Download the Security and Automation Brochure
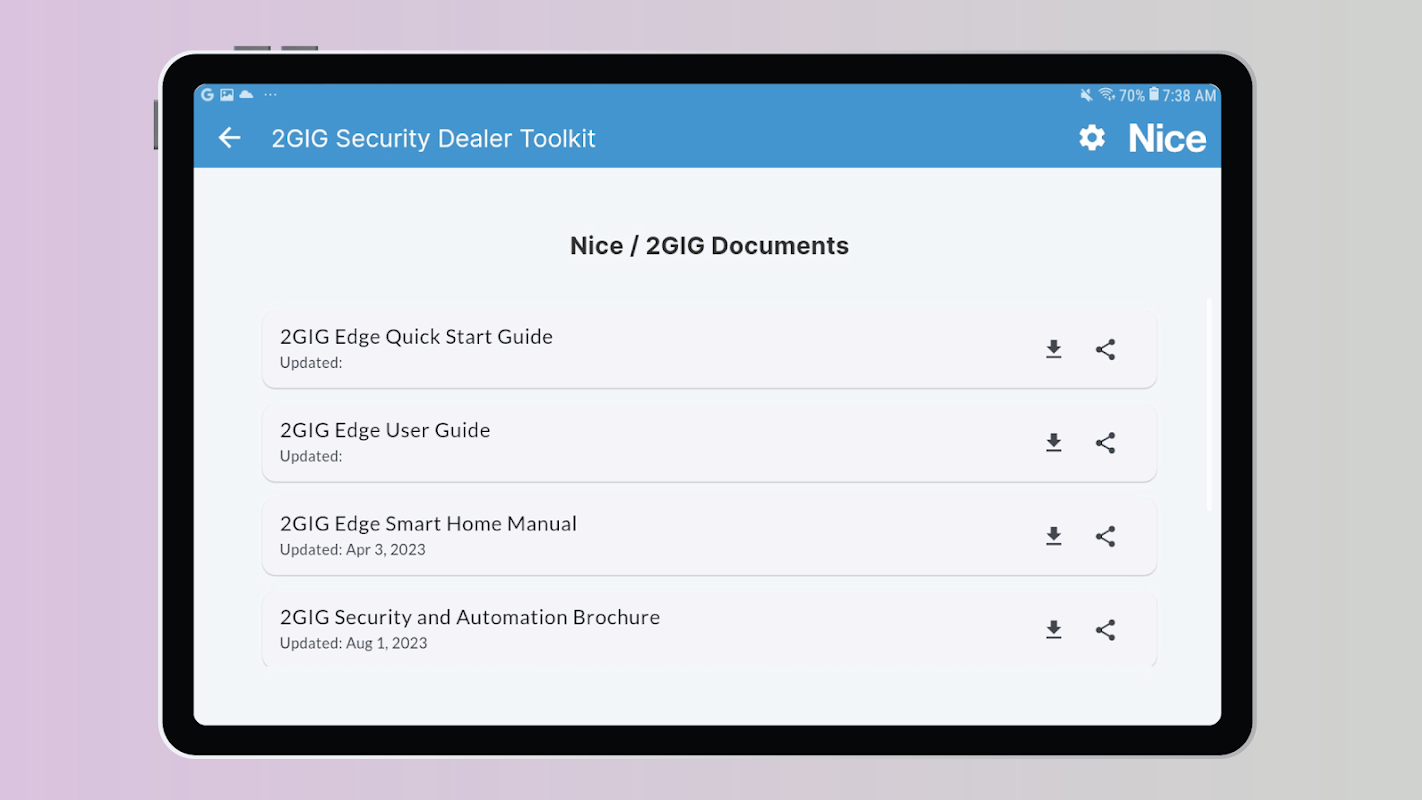This screenshot has height=800, width=1422. [1053, 630]
